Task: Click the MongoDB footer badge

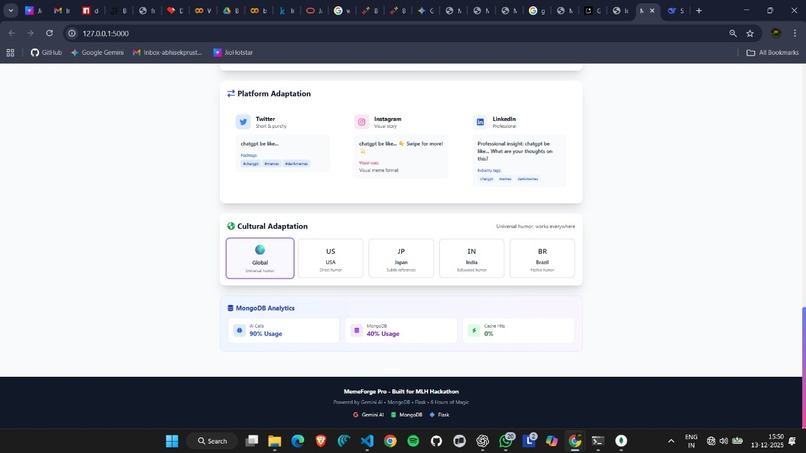Action: [407, 414]
